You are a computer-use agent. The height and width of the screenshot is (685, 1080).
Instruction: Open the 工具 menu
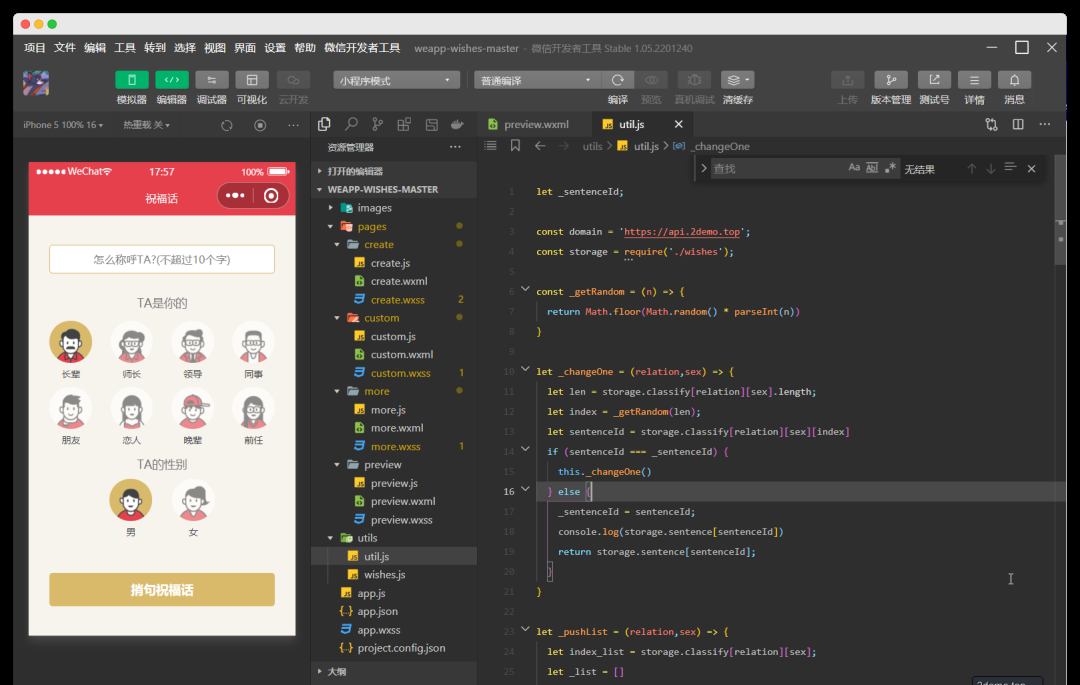coord(125,48)
